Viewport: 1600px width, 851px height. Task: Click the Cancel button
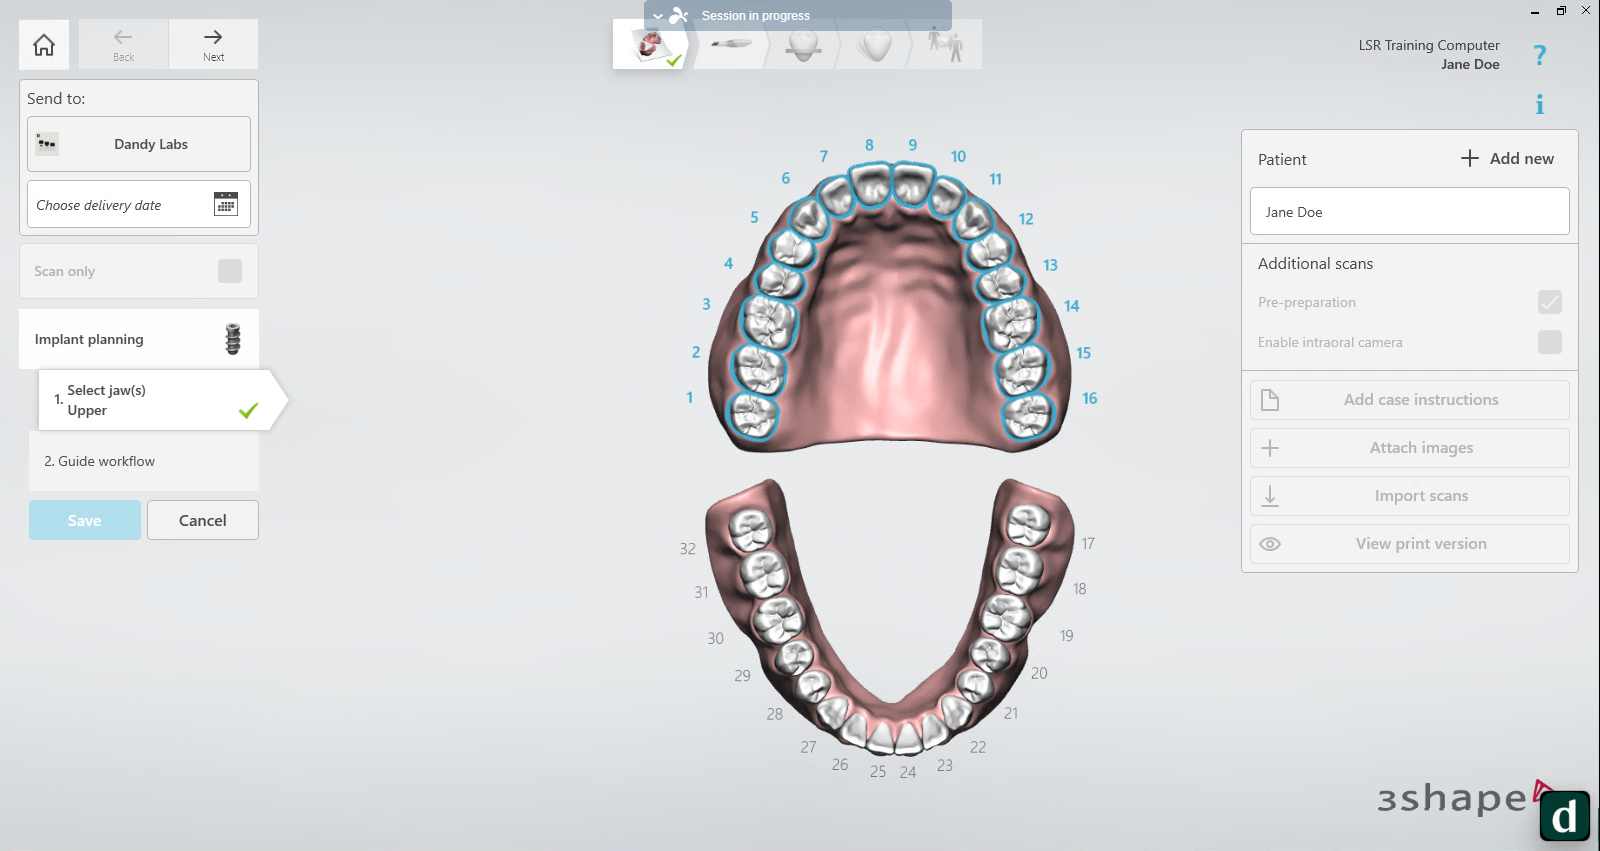point(203,520)
